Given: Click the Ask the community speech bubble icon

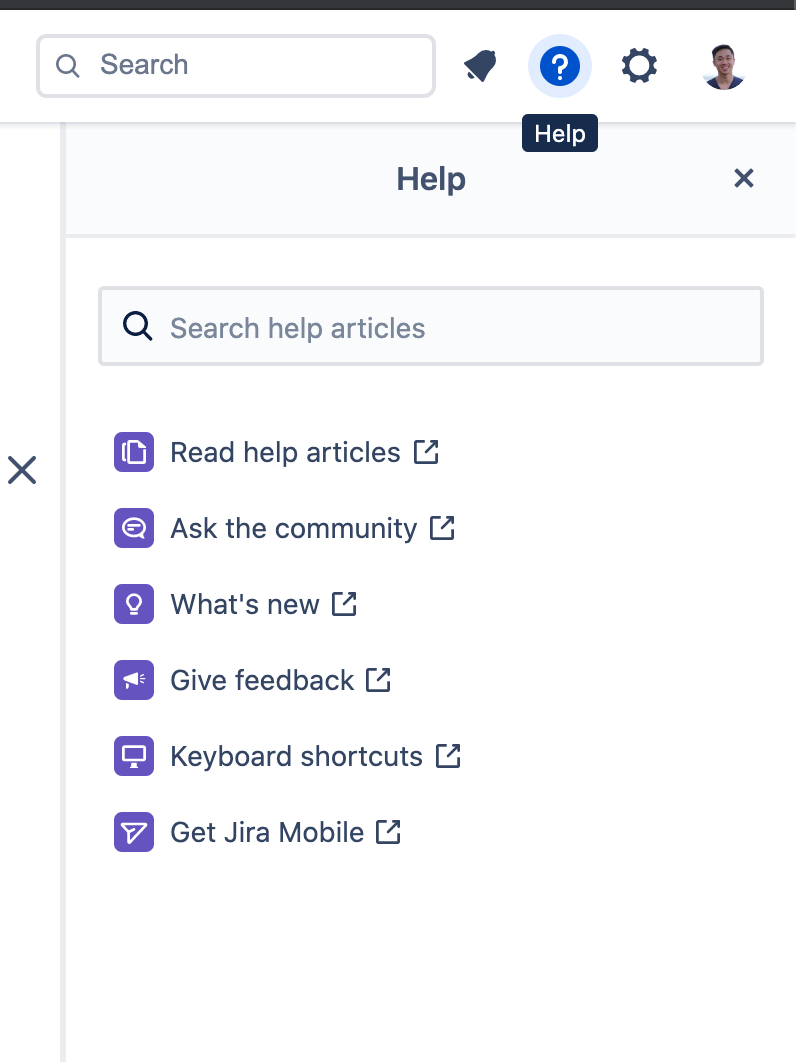Looking at the screenshot, I should (134, 528).
